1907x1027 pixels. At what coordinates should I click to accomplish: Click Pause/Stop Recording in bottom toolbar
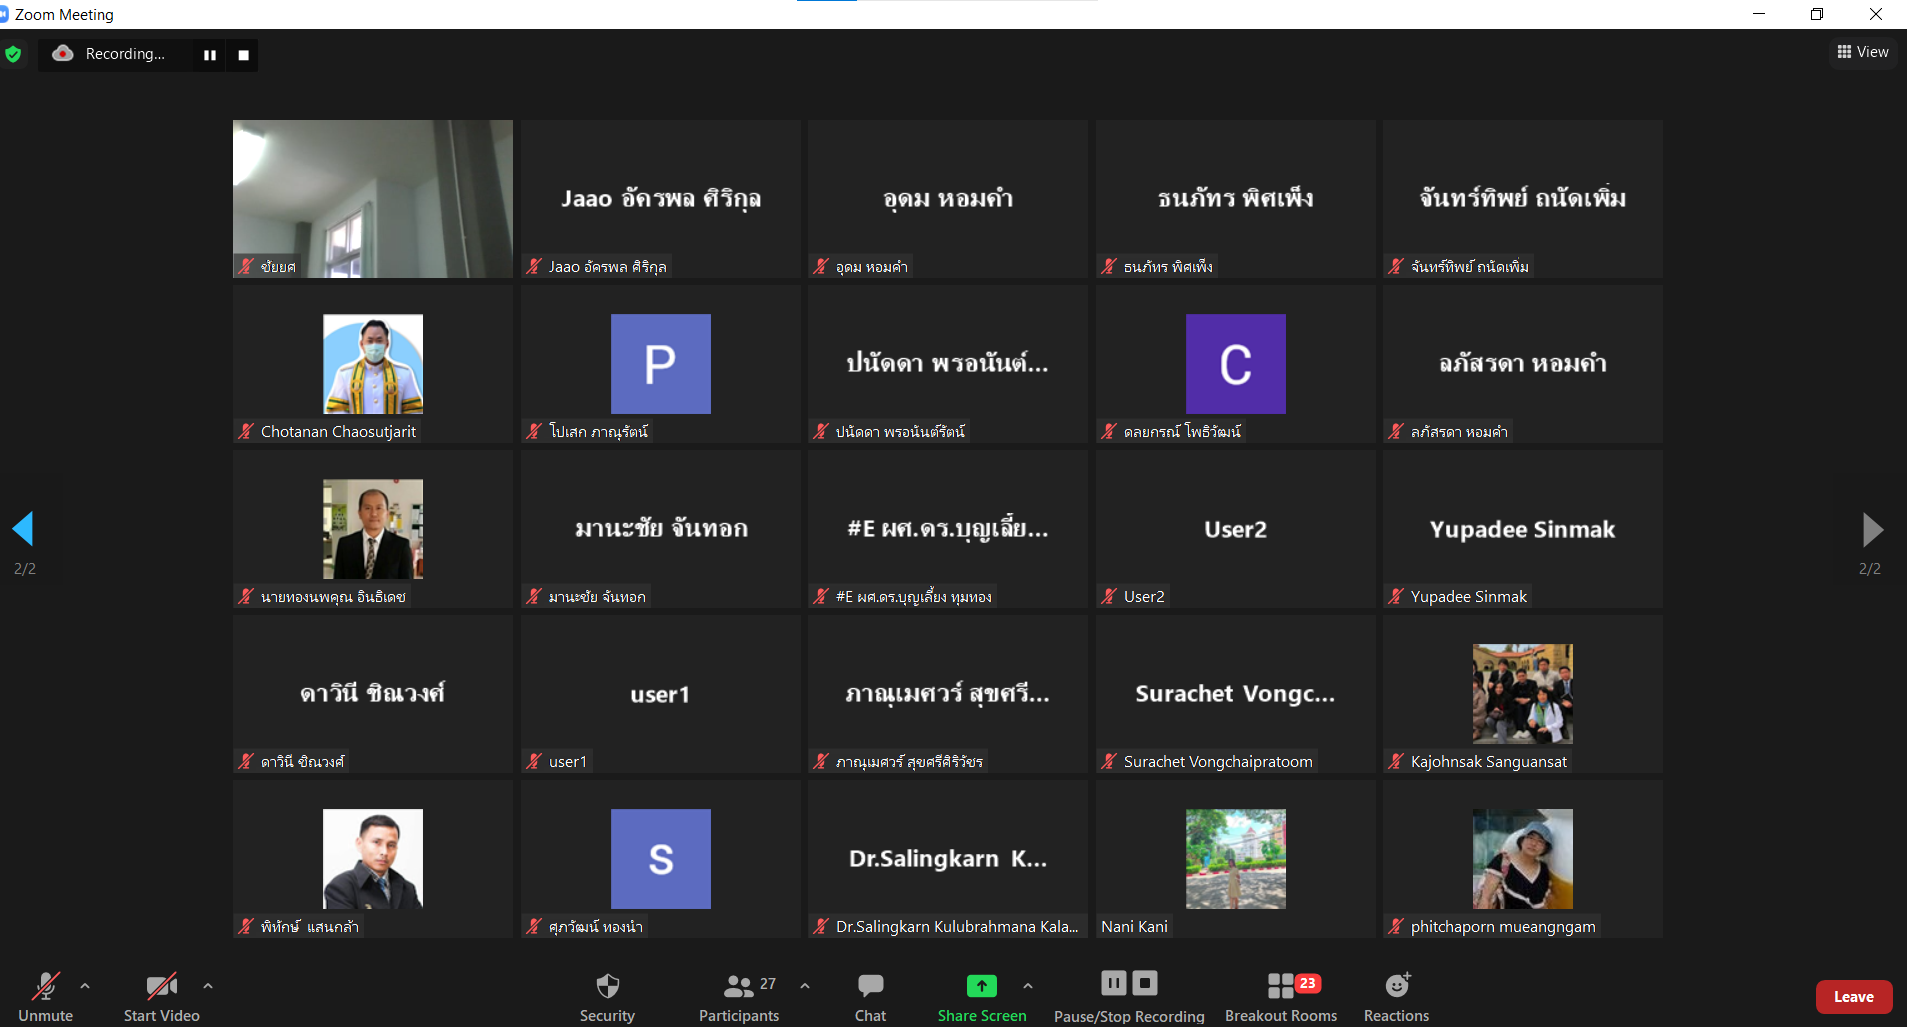point(1129,996)
